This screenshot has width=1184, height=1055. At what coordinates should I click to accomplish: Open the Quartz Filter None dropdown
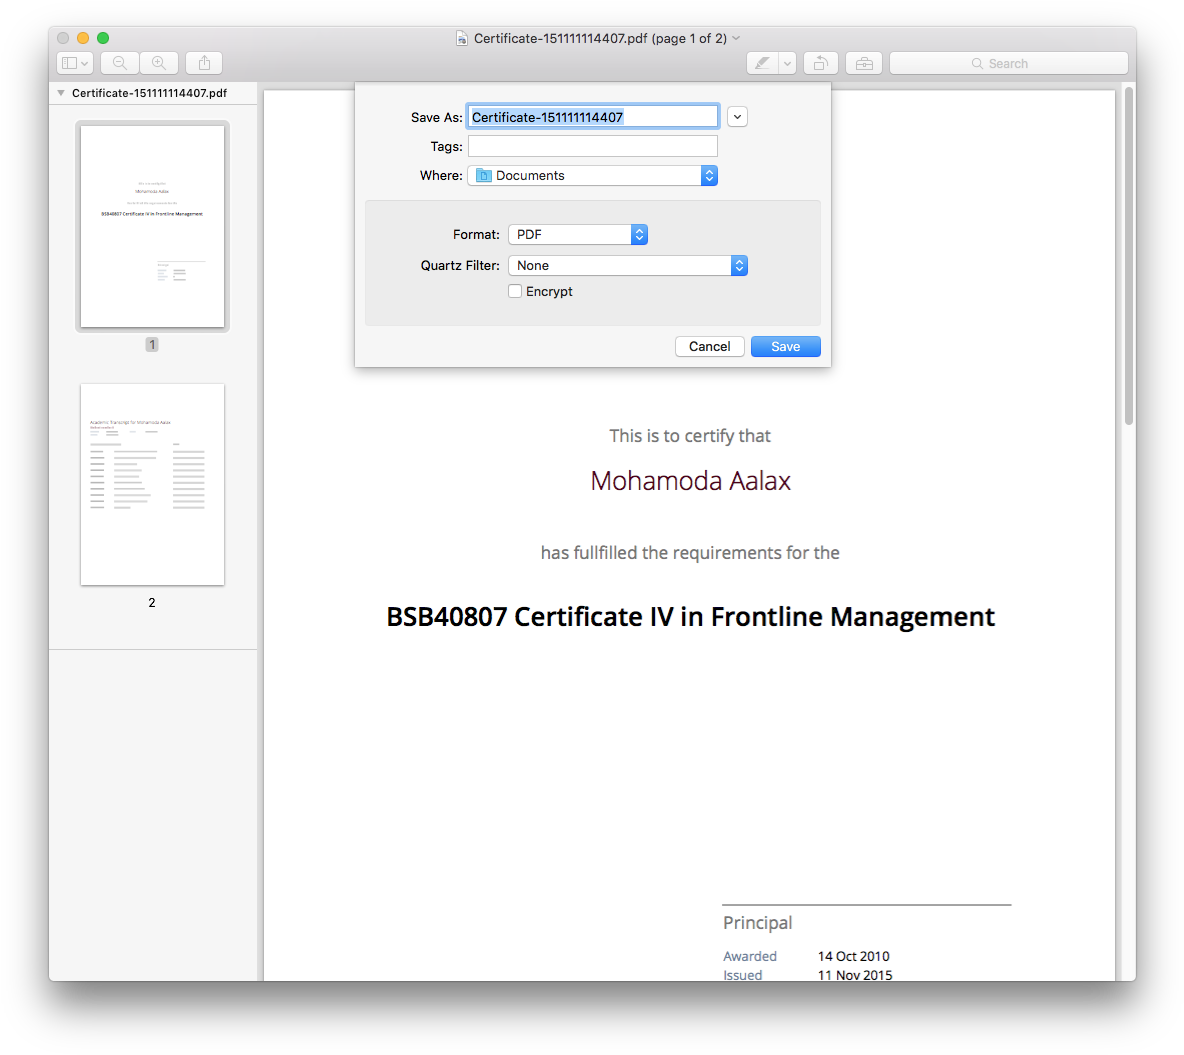click(x=628, y=266)
